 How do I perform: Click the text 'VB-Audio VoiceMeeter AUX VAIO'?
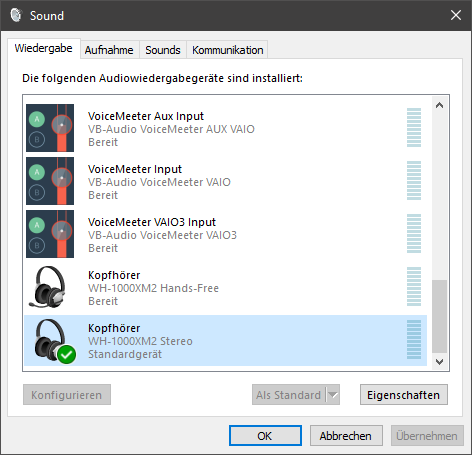(x=171, y=129)
